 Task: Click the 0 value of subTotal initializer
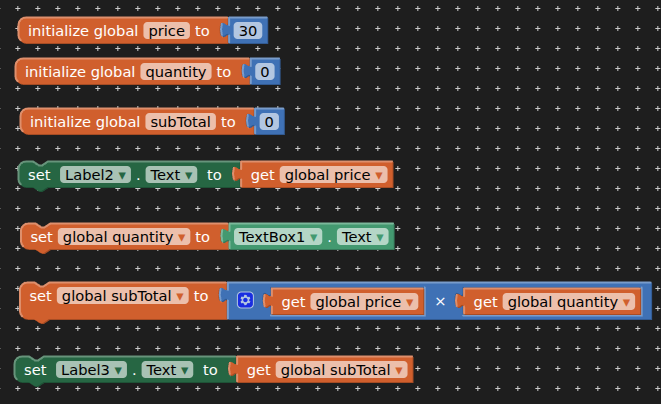269,122
